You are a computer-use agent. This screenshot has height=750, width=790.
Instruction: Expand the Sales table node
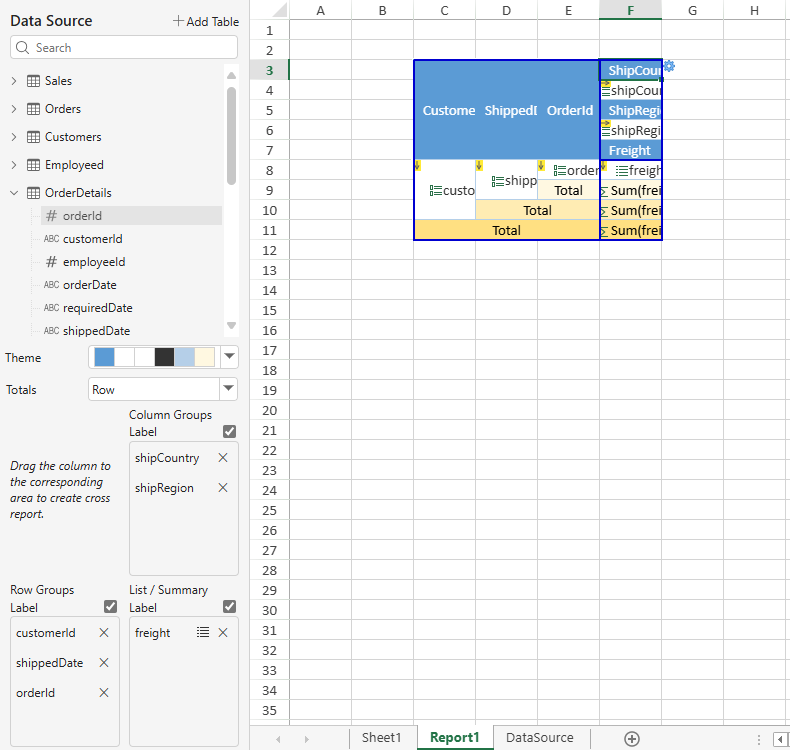tap(14, 81)
